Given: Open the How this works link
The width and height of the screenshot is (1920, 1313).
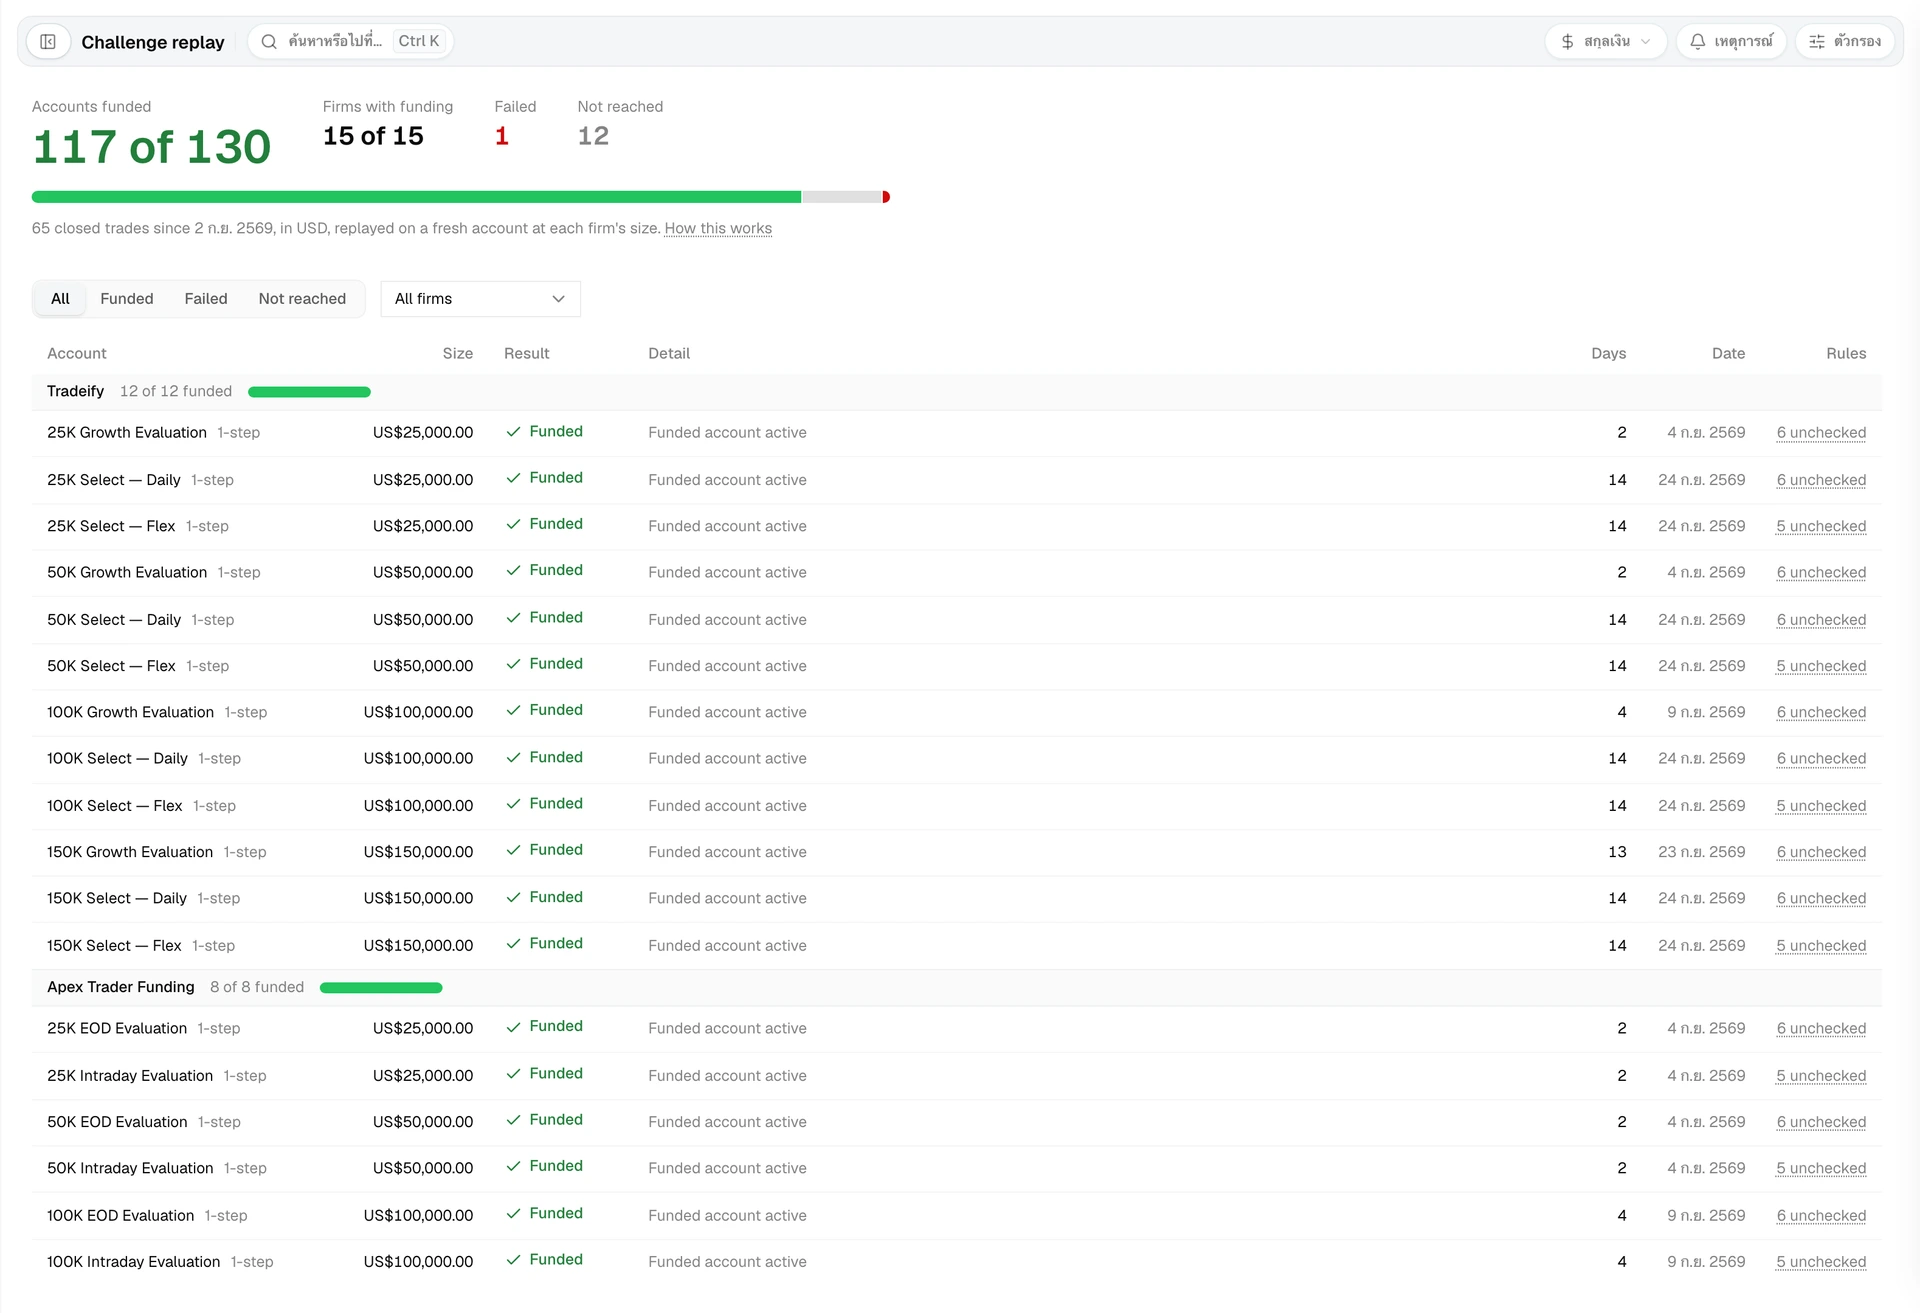Looking at the screenshot, I should point(718,229).
